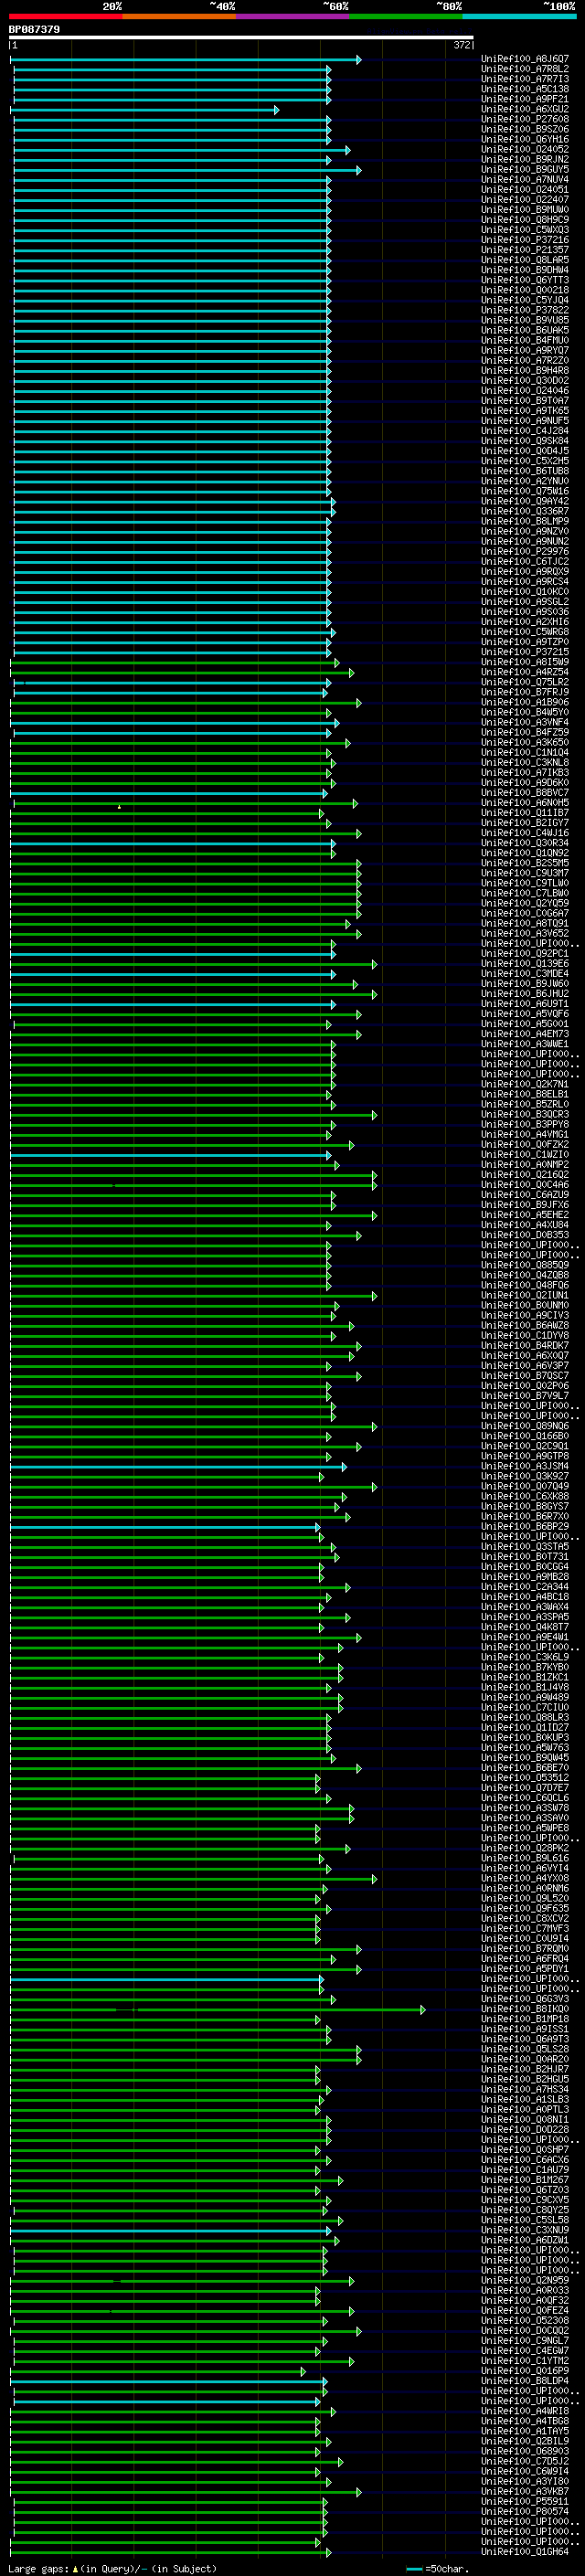Select hit label UniRef100_Q30D02
The image size is (585, 2576).
525,380
